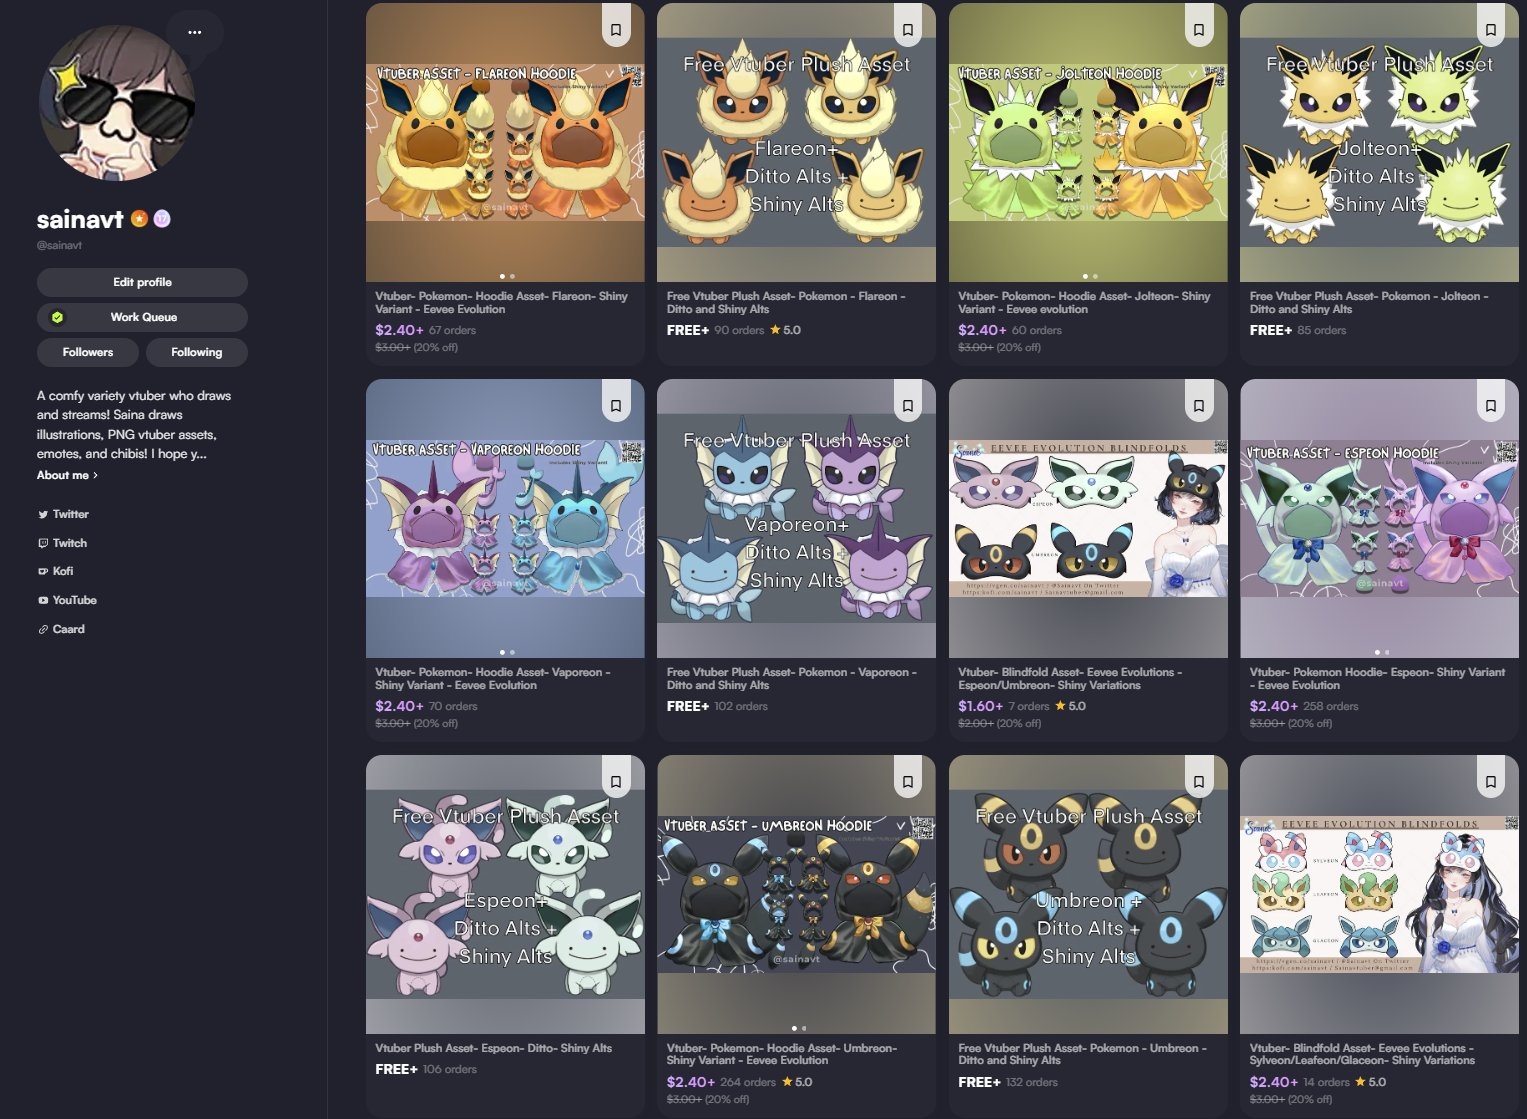Click the Twitter icon link in sidebar
Viewport: 1527px width, 1119px height.
tap(43, 514)
